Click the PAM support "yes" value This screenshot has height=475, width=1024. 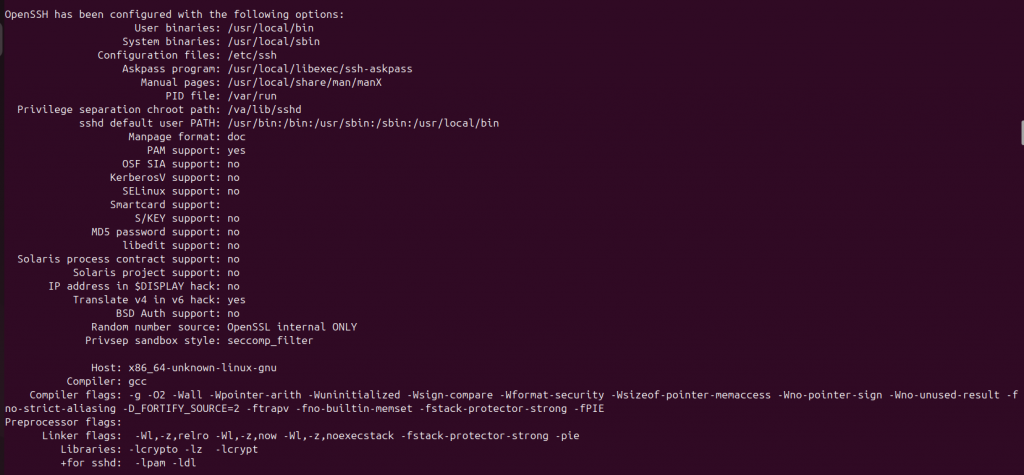(237, 150)
